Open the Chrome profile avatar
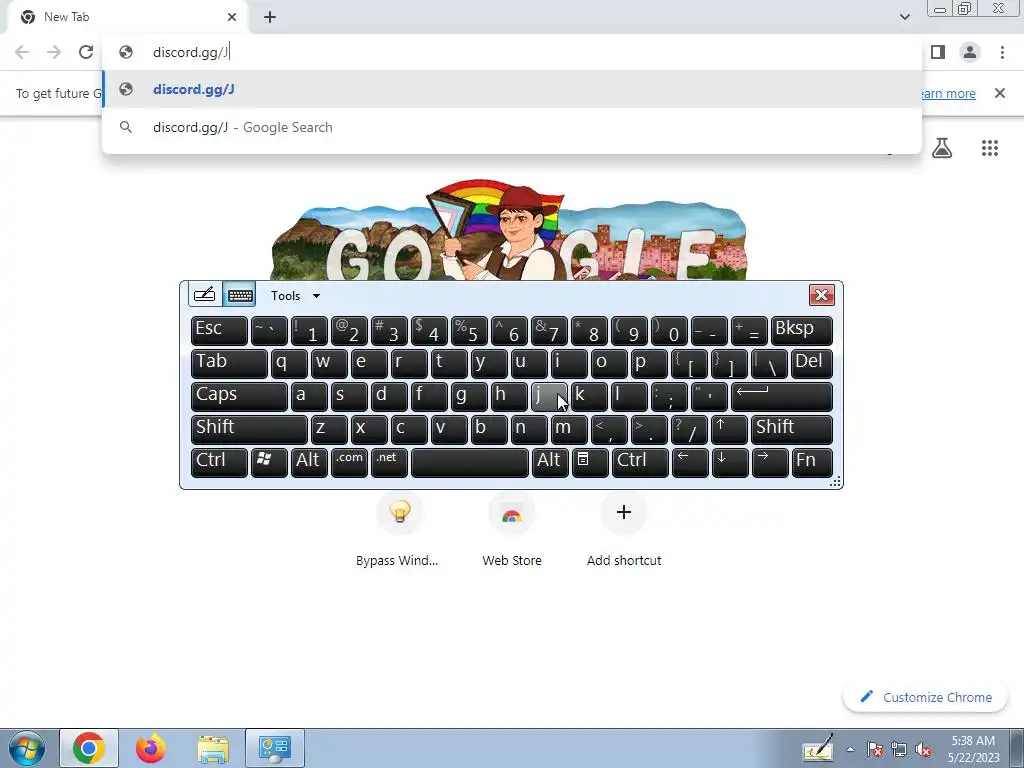Viewport: 1024px width, 768px height. coord(970,52)
